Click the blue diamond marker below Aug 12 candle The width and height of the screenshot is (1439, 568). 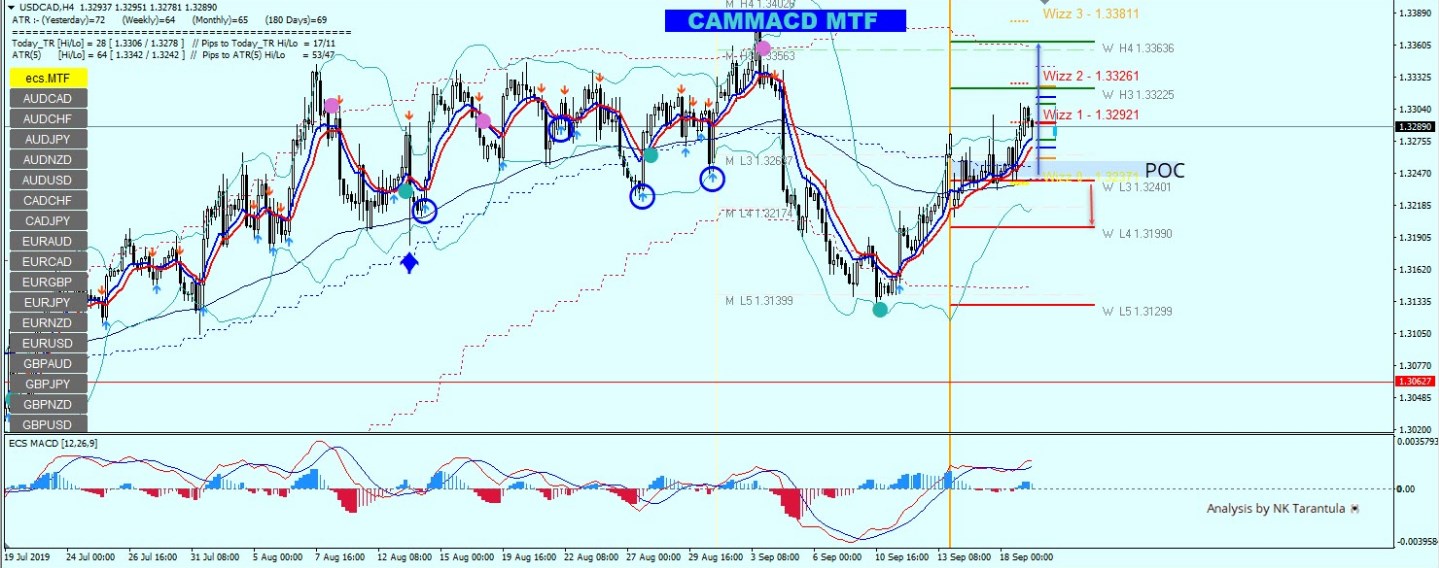click(409, 263)
